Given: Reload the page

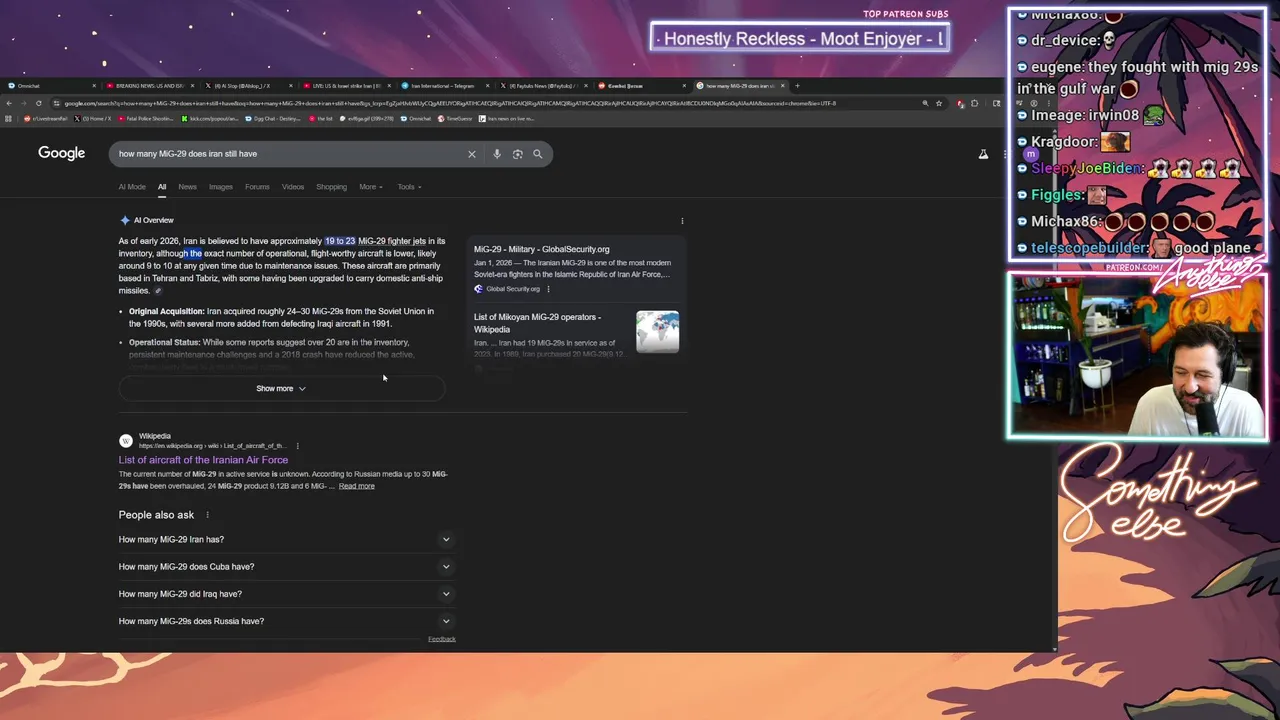Looking at the screenshot, I should [39, 103].
